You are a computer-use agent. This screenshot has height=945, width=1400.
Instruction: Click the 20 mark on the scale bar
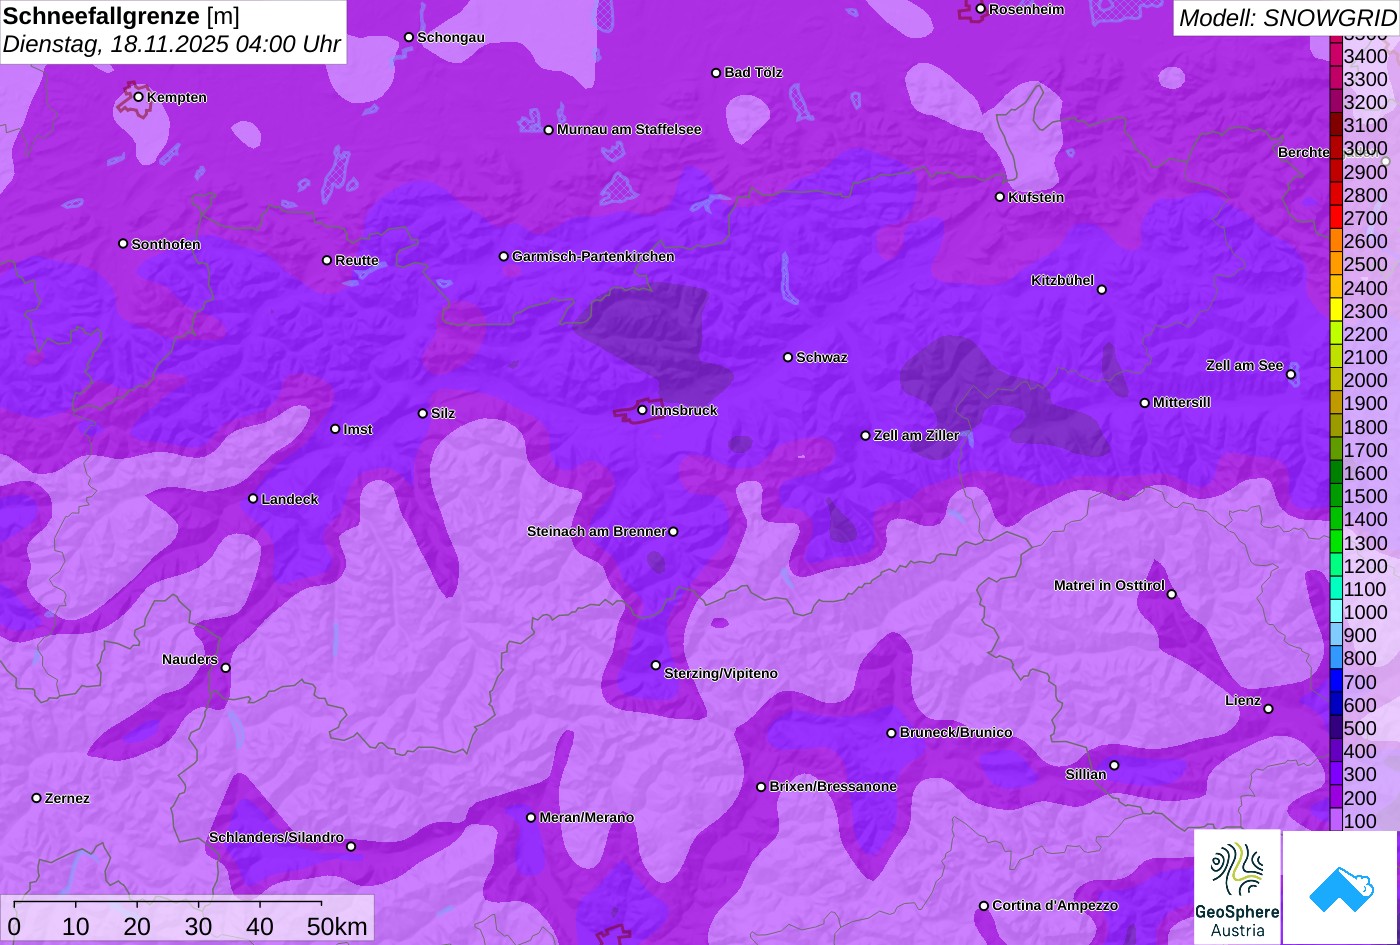pos(137,927)
